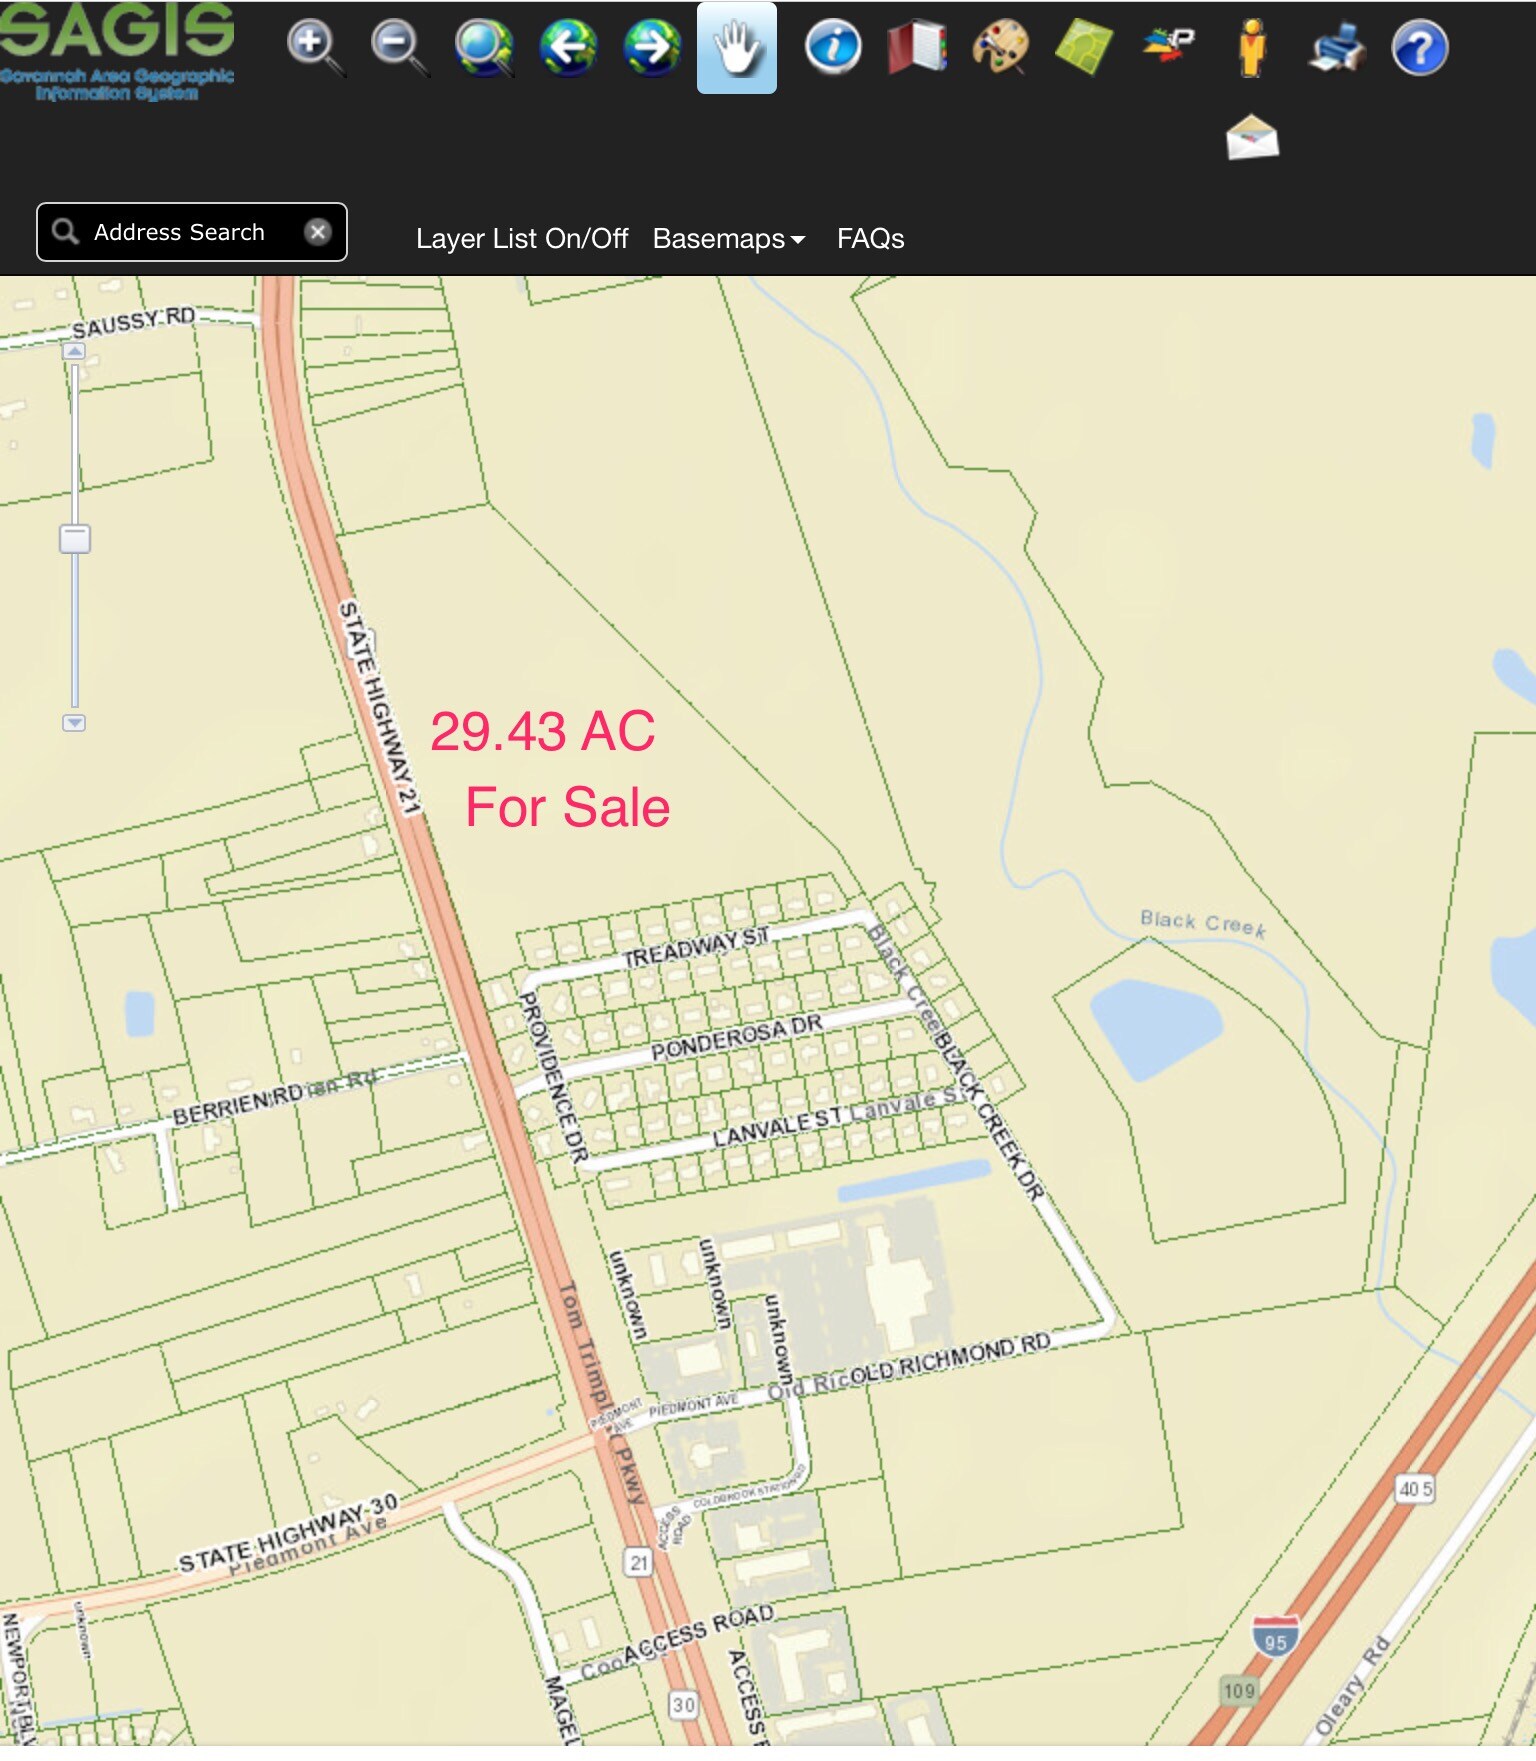This screenshot has height=1761, width=1536.
Task: Open the paint palette drawing tools
Action: [x=1000, y=47]
